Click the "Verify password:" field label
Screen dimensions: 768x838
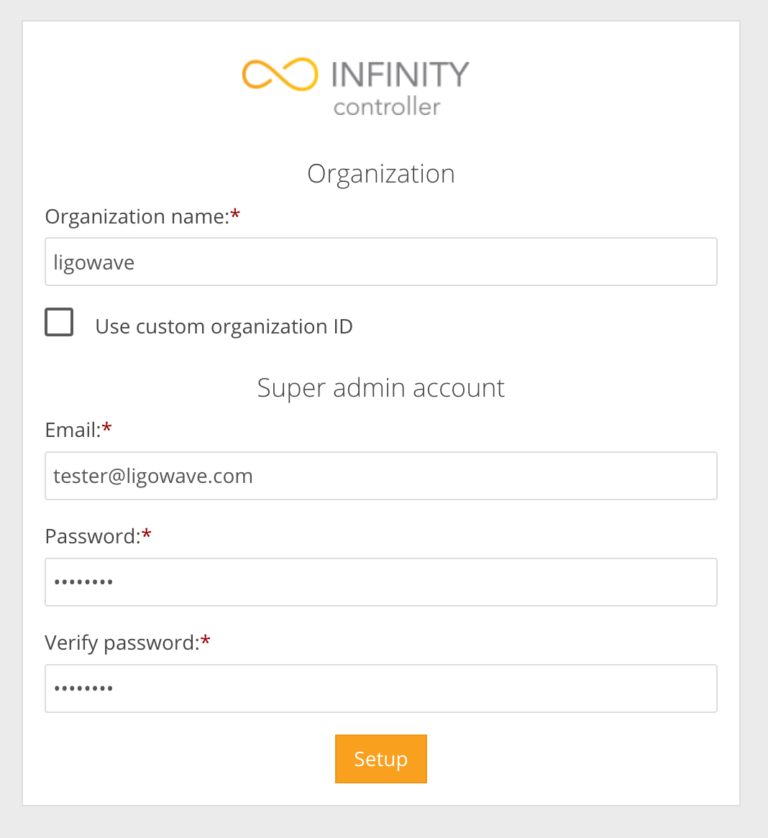(x=122, y=643)
